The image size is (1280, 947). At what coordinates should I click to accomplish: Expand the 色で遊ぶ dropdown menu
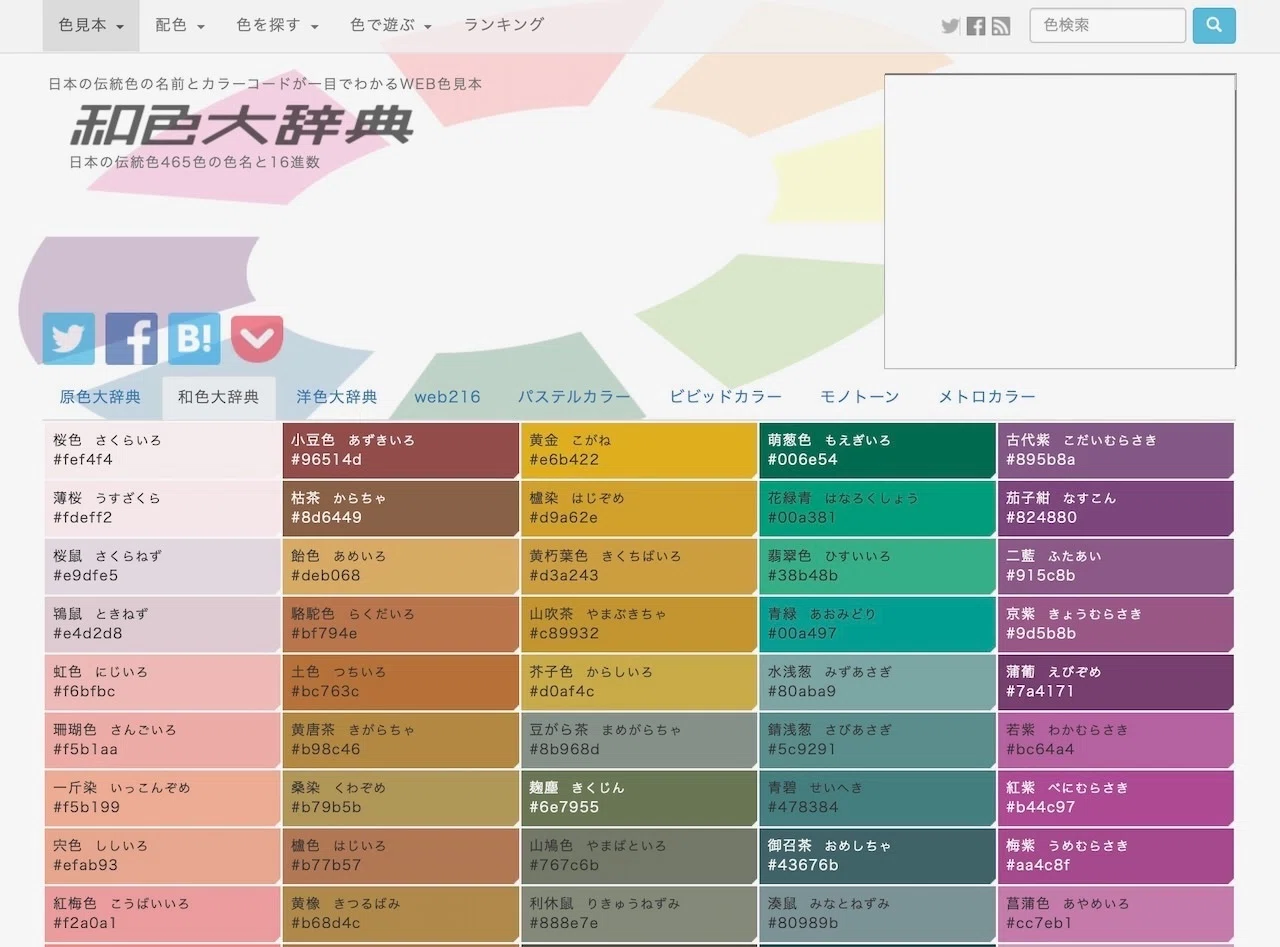tap(391, 25)
